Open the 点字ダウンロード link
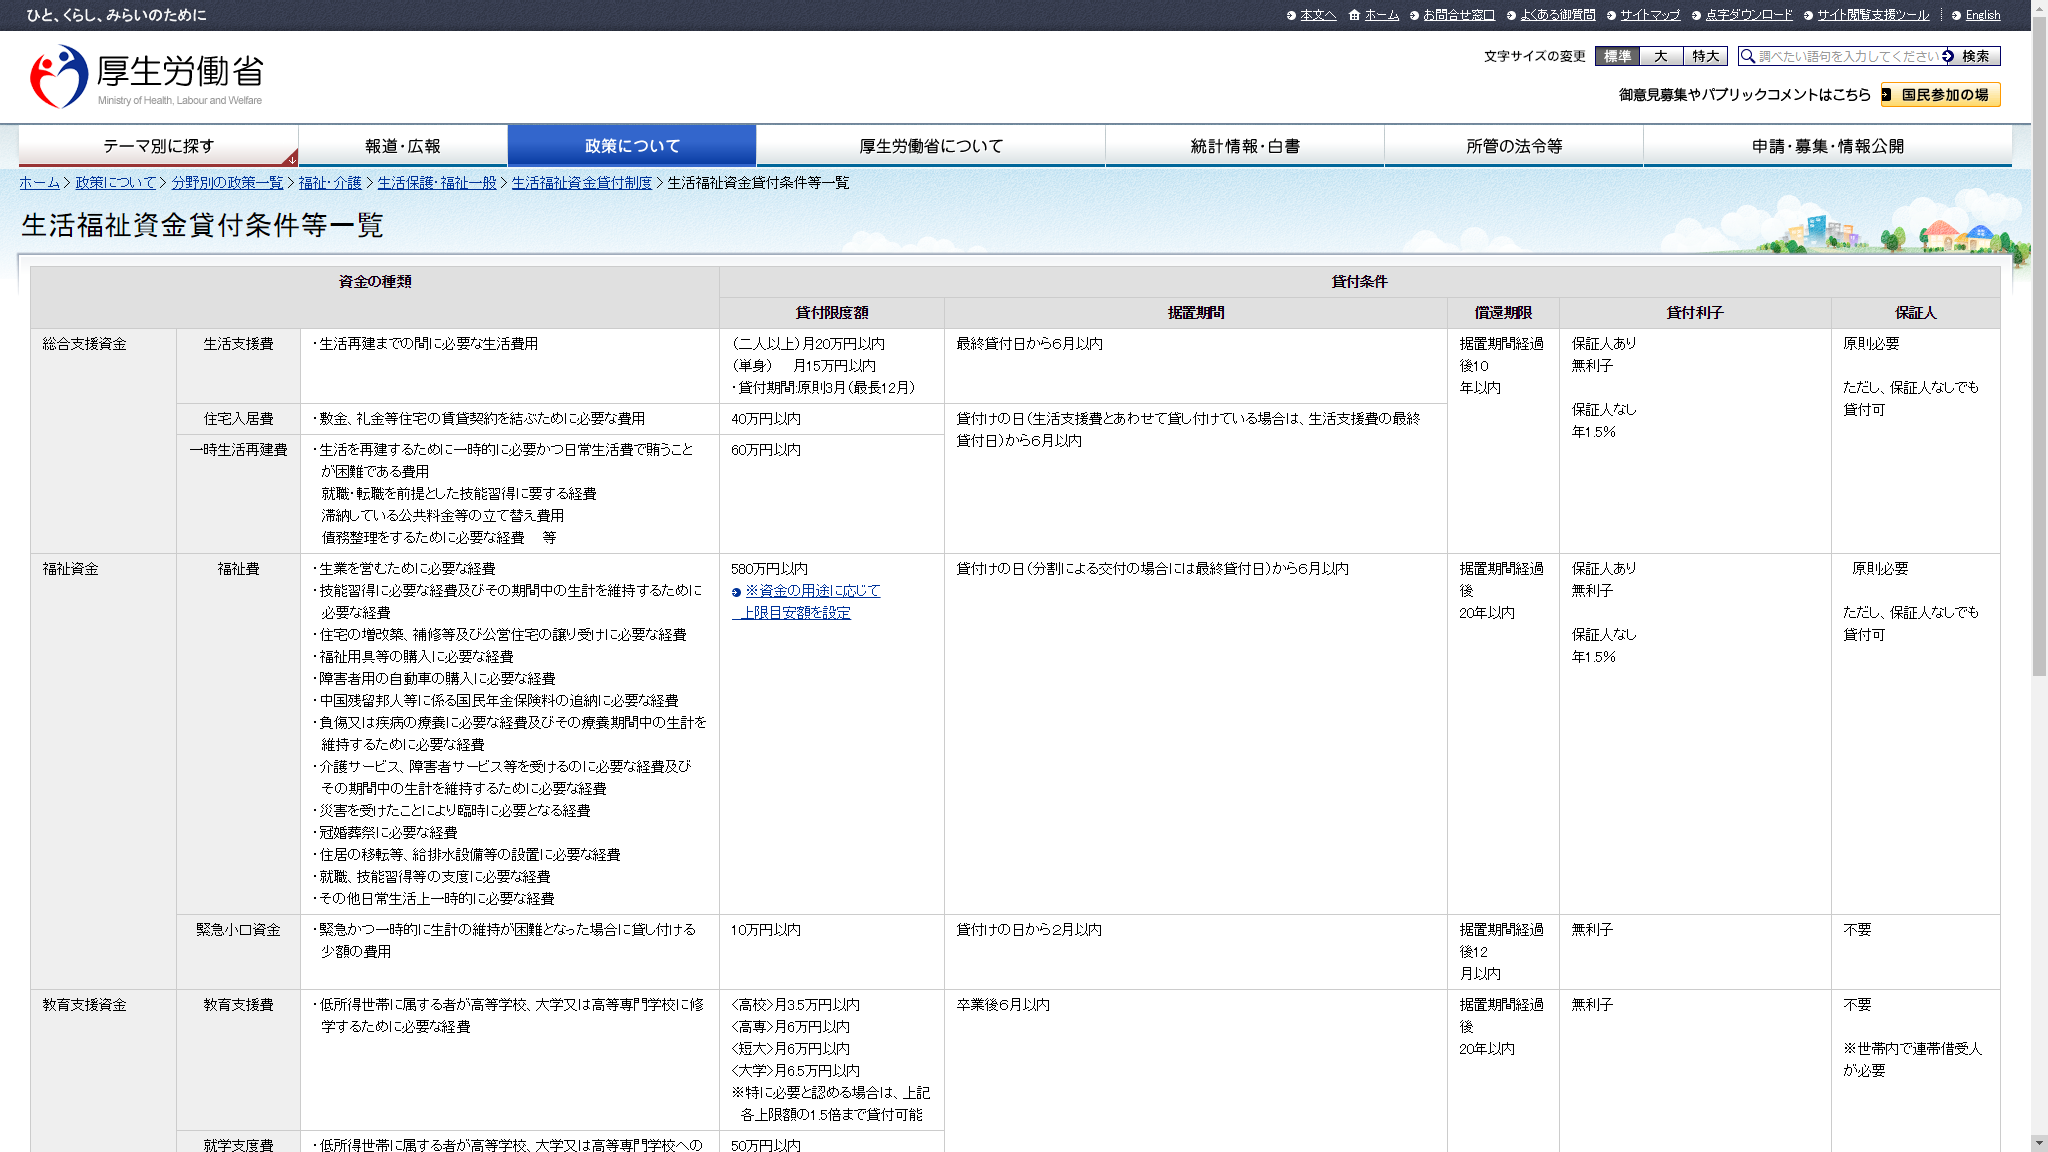The image size is (2048, 1152). (1749, 15)
